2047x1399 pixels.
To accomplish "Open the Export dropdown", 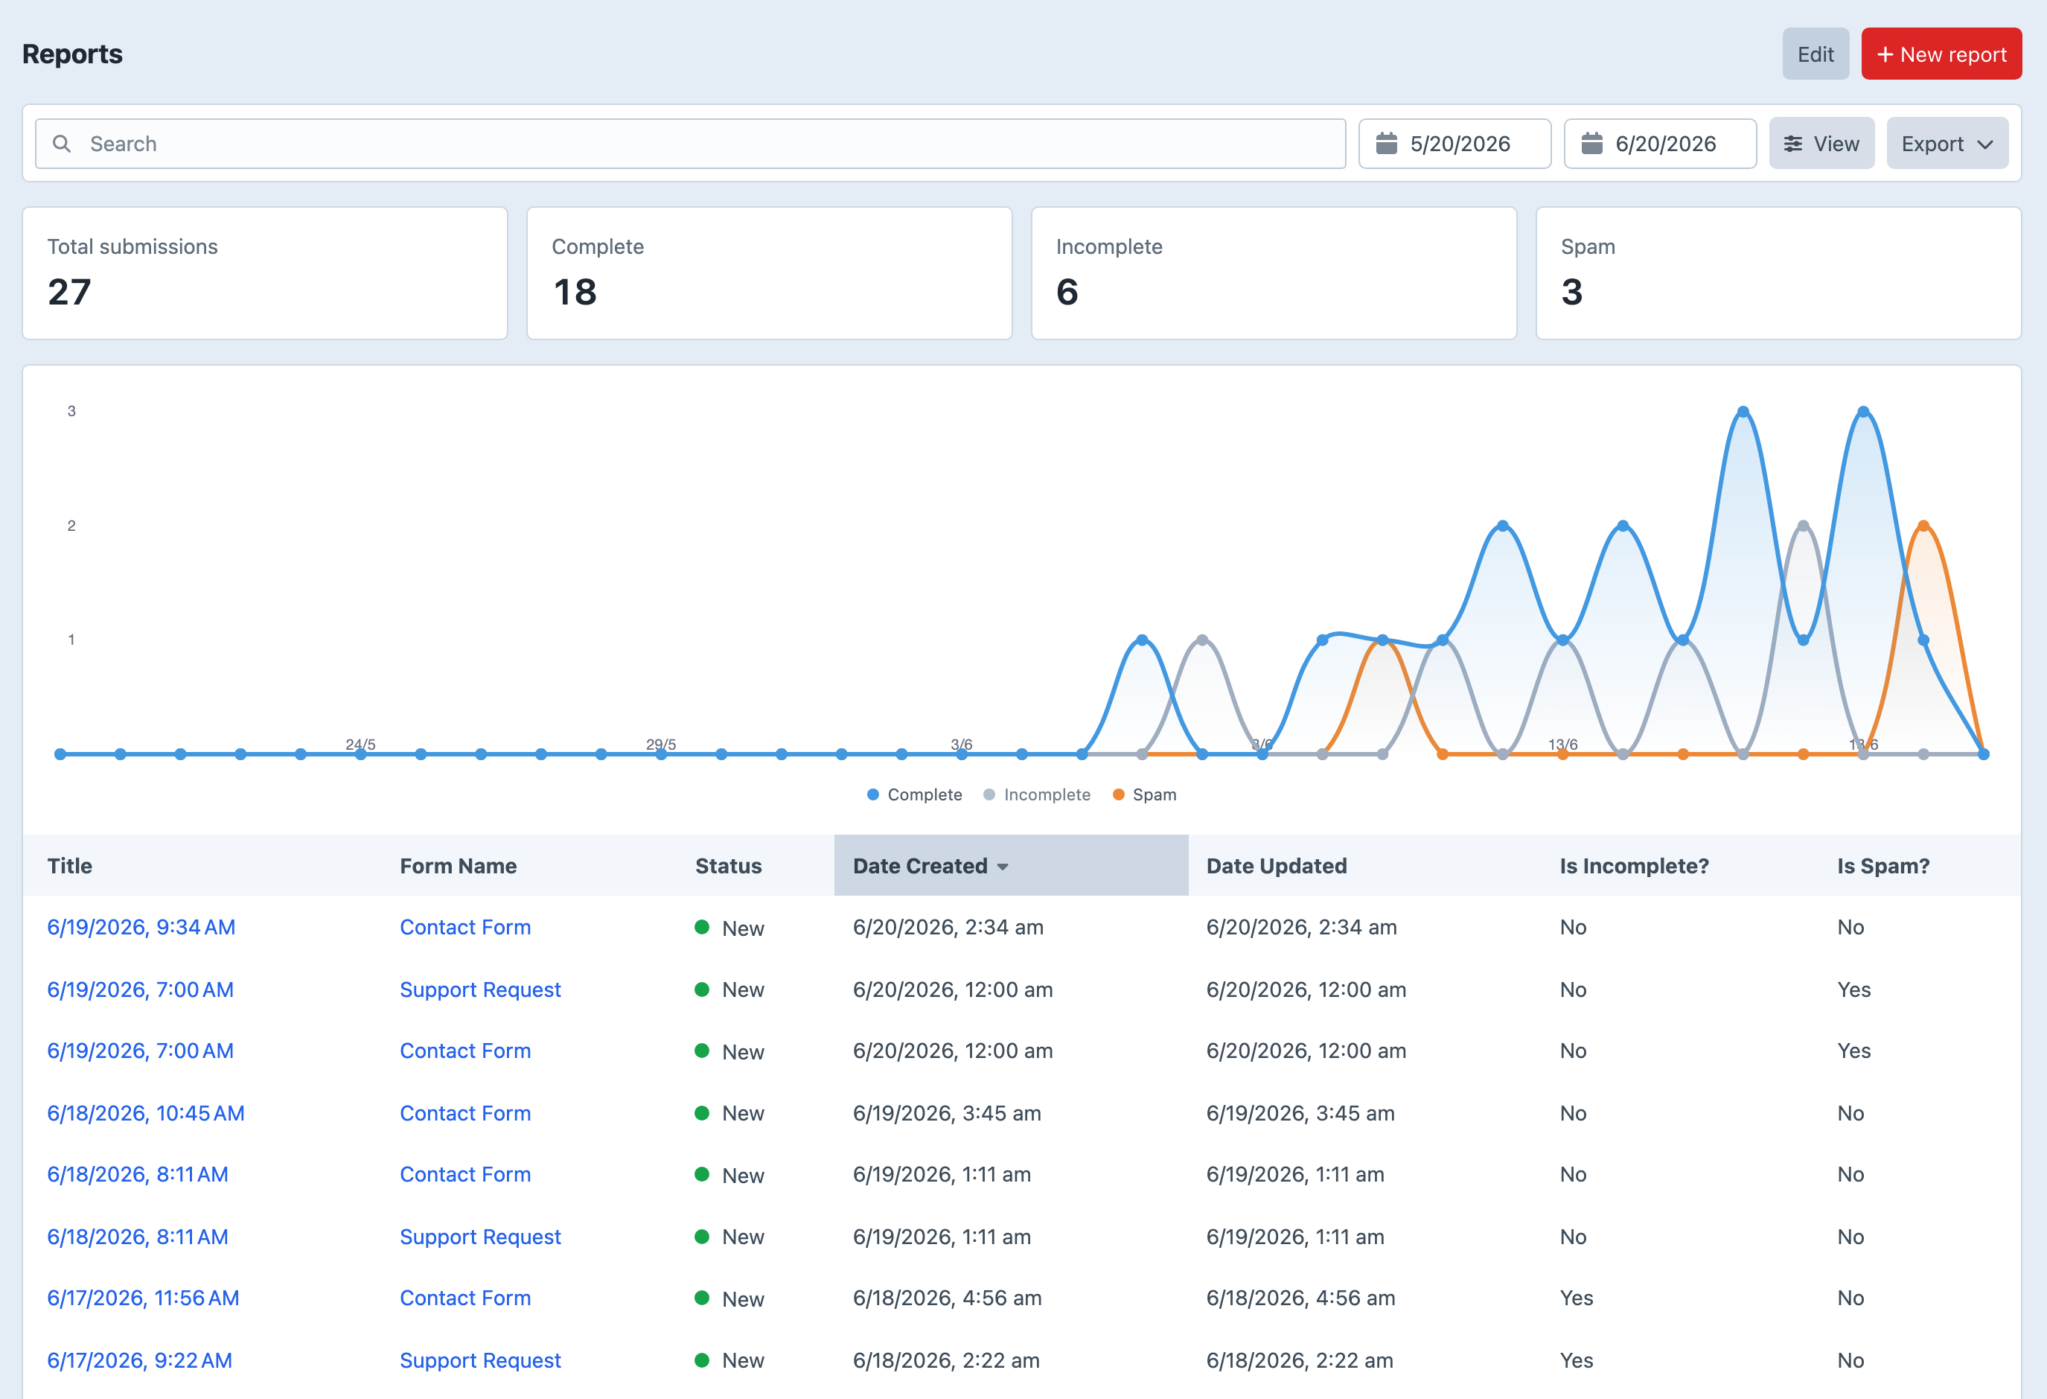I will [1947, 143].
